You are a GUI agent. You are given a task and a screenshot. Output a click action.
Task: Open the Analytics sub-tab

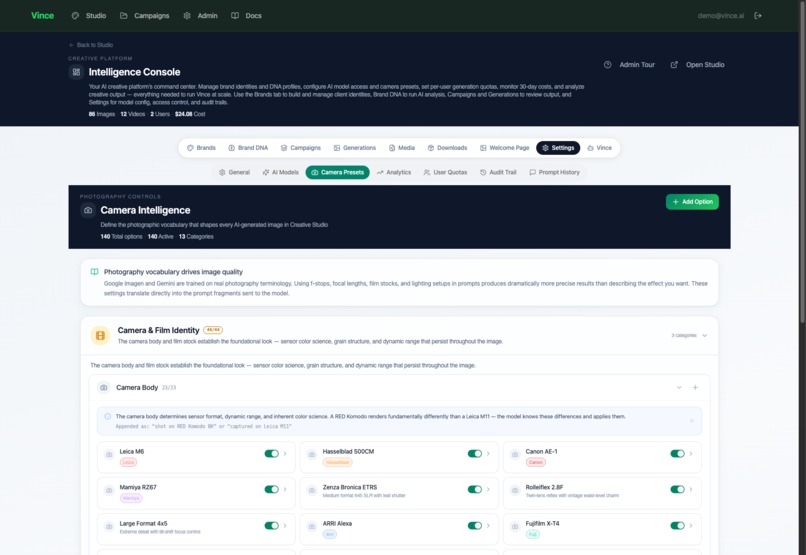coord(394,172)
